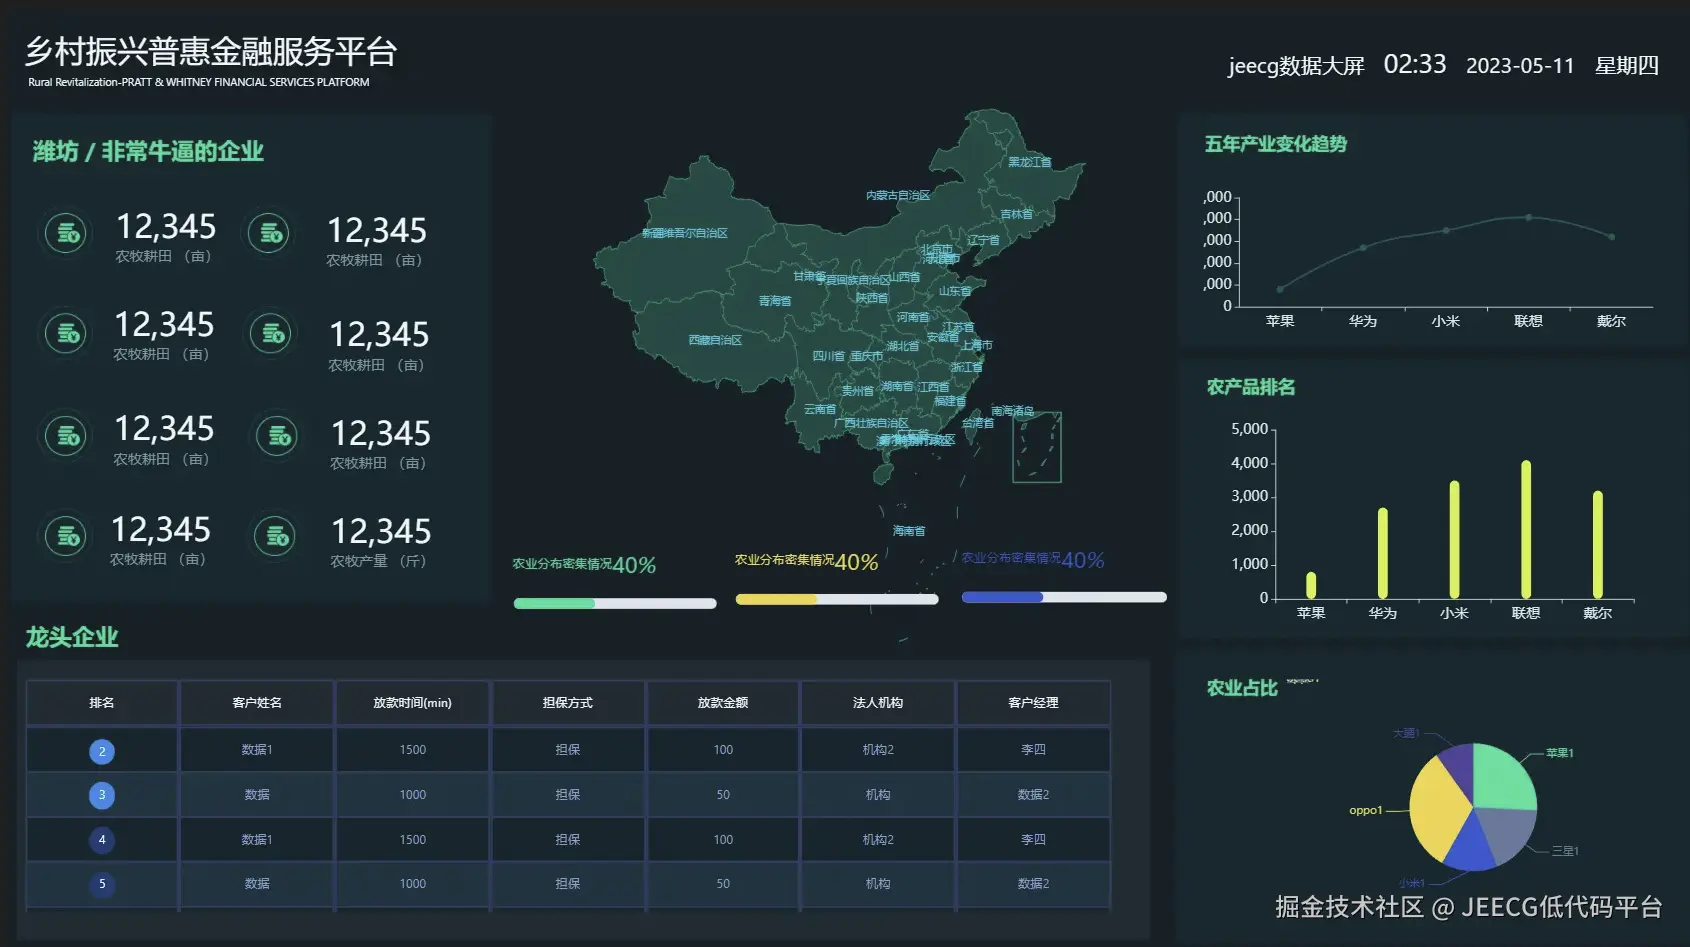Click the jeecg数据大屏 link
Screen dimensions: 1690x947
(1295, 66)
